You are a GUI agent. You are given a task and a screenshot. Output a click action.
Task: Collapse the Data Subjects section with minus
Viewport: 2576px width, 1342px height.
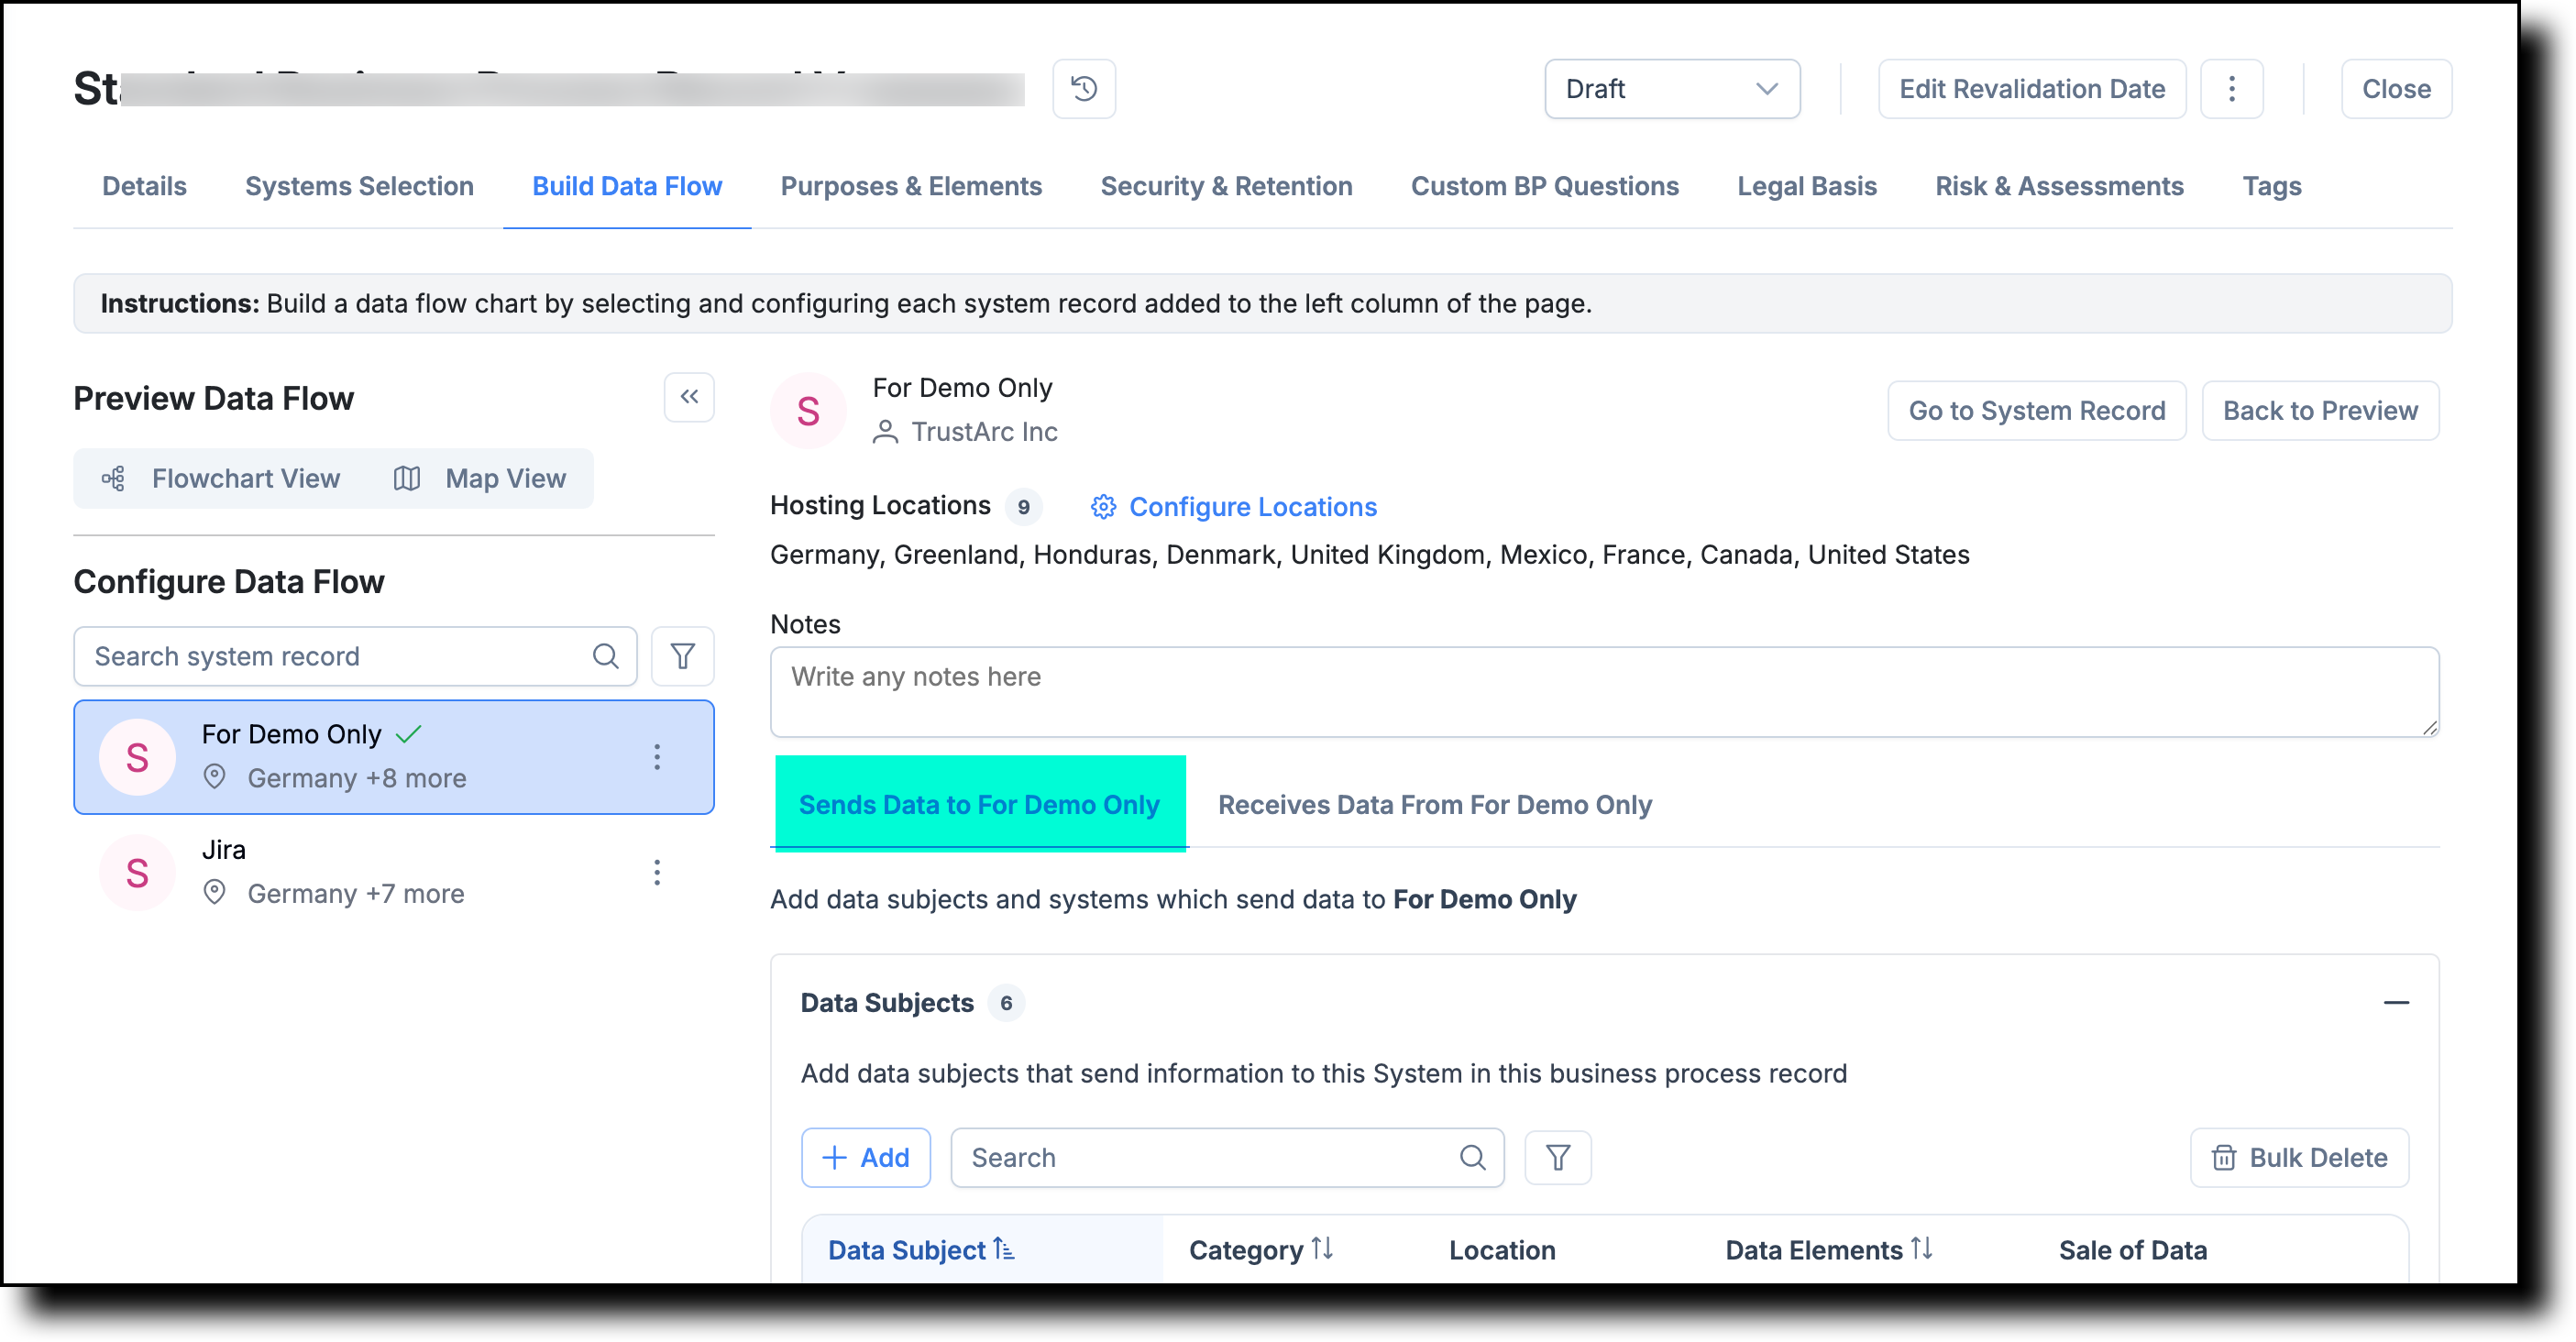(2396, 1002)
